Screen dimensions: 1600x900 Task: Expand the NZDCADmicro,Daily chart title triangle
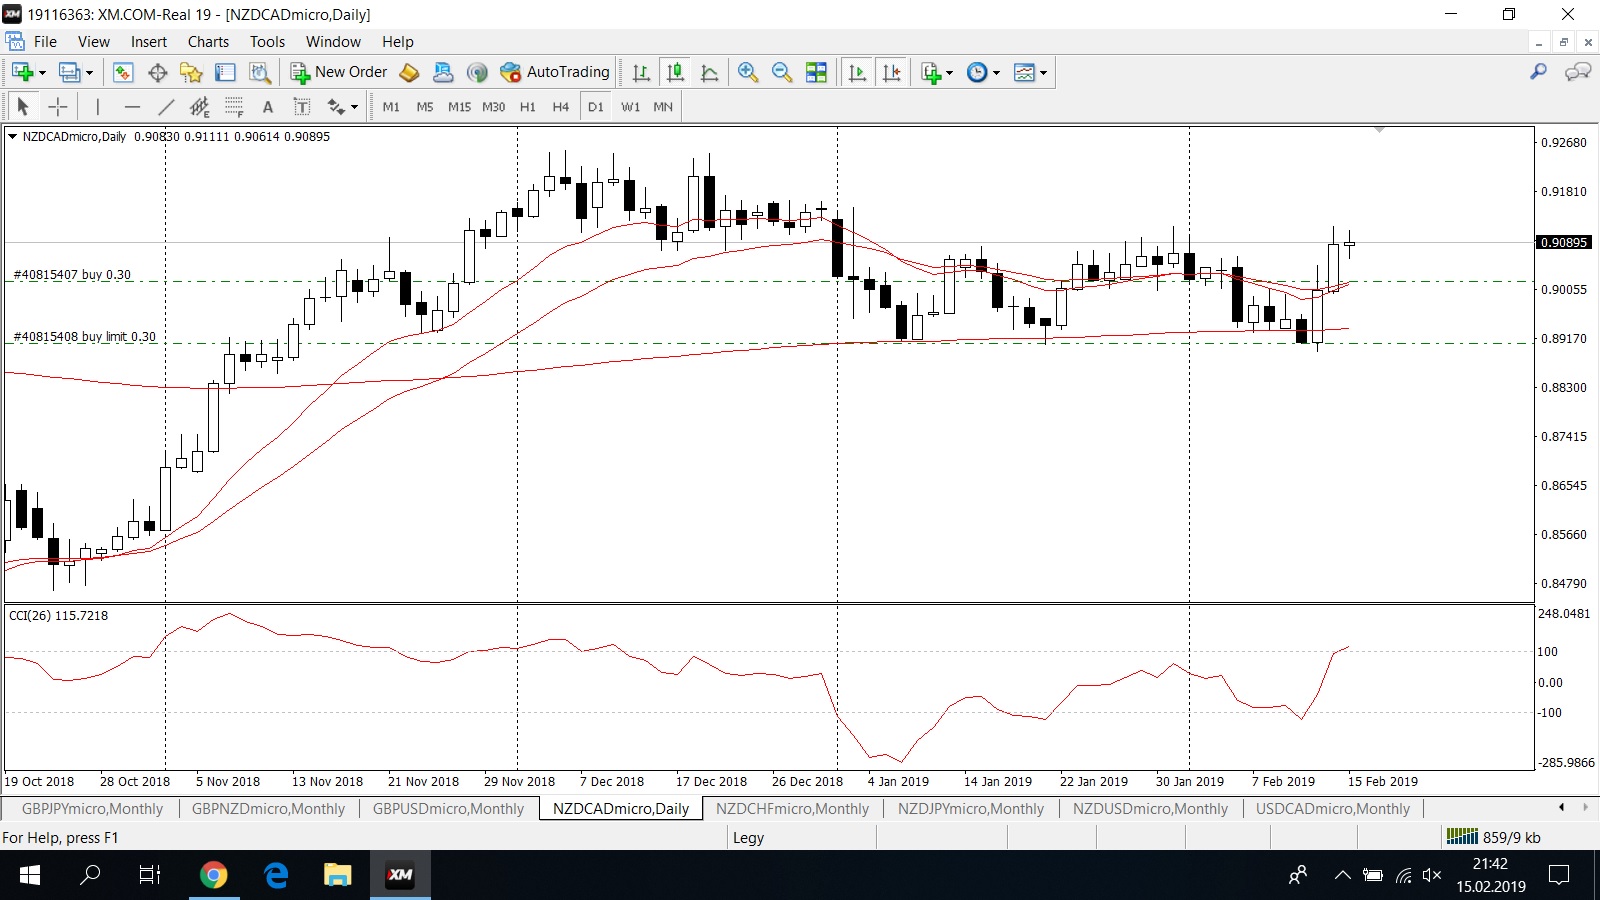click(x=12, y=137)
